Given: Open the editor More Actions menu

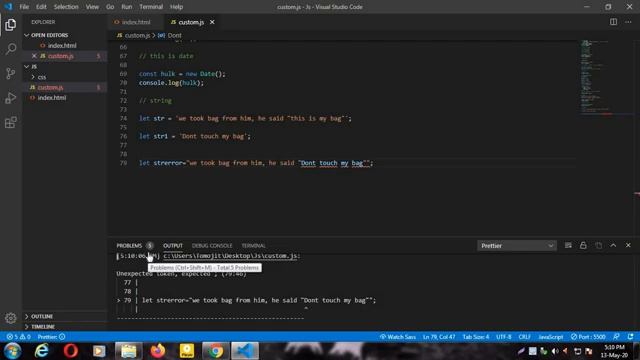Looking at the screenshot, I should pos(628,22).
